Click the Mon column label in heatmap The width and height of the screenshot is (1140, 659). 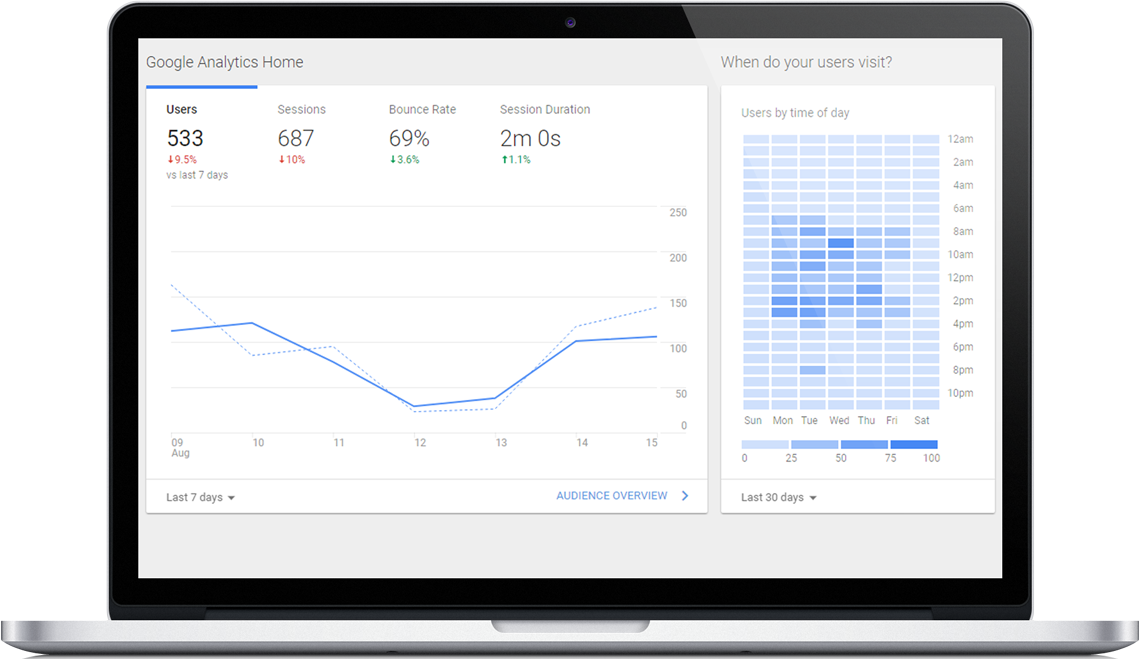tap(783, 420)
